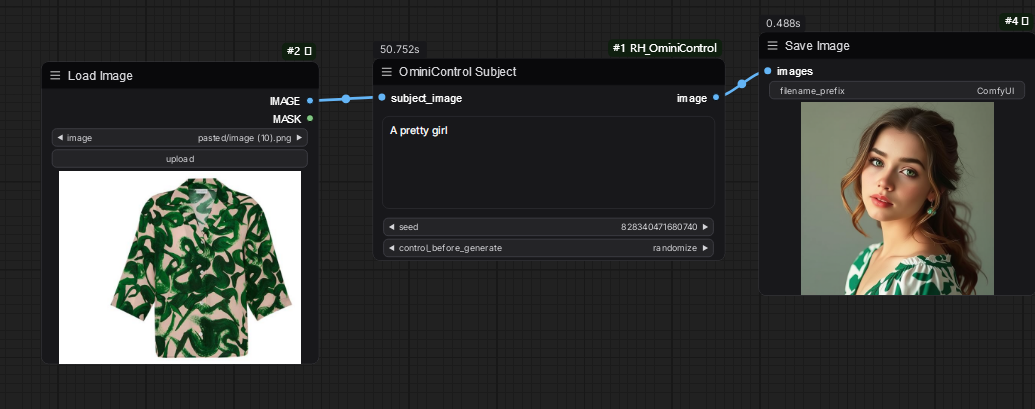
Task: Click the Save Image node menu icon
Action: (x=773, y=46)
